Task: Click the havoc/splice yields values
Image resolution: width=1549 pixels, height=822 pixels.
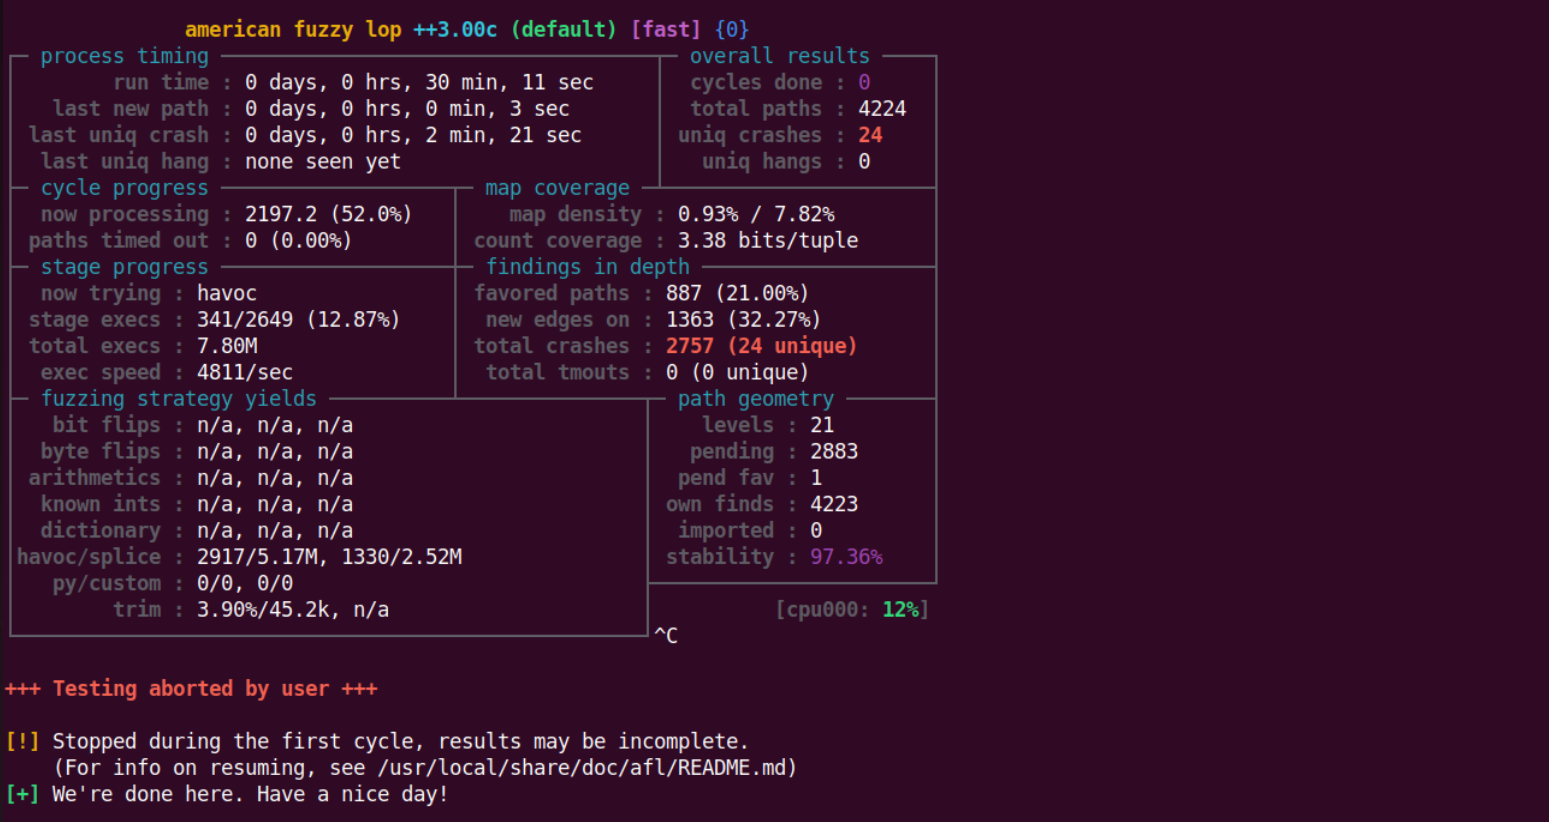Action: [x=329, y=557]
